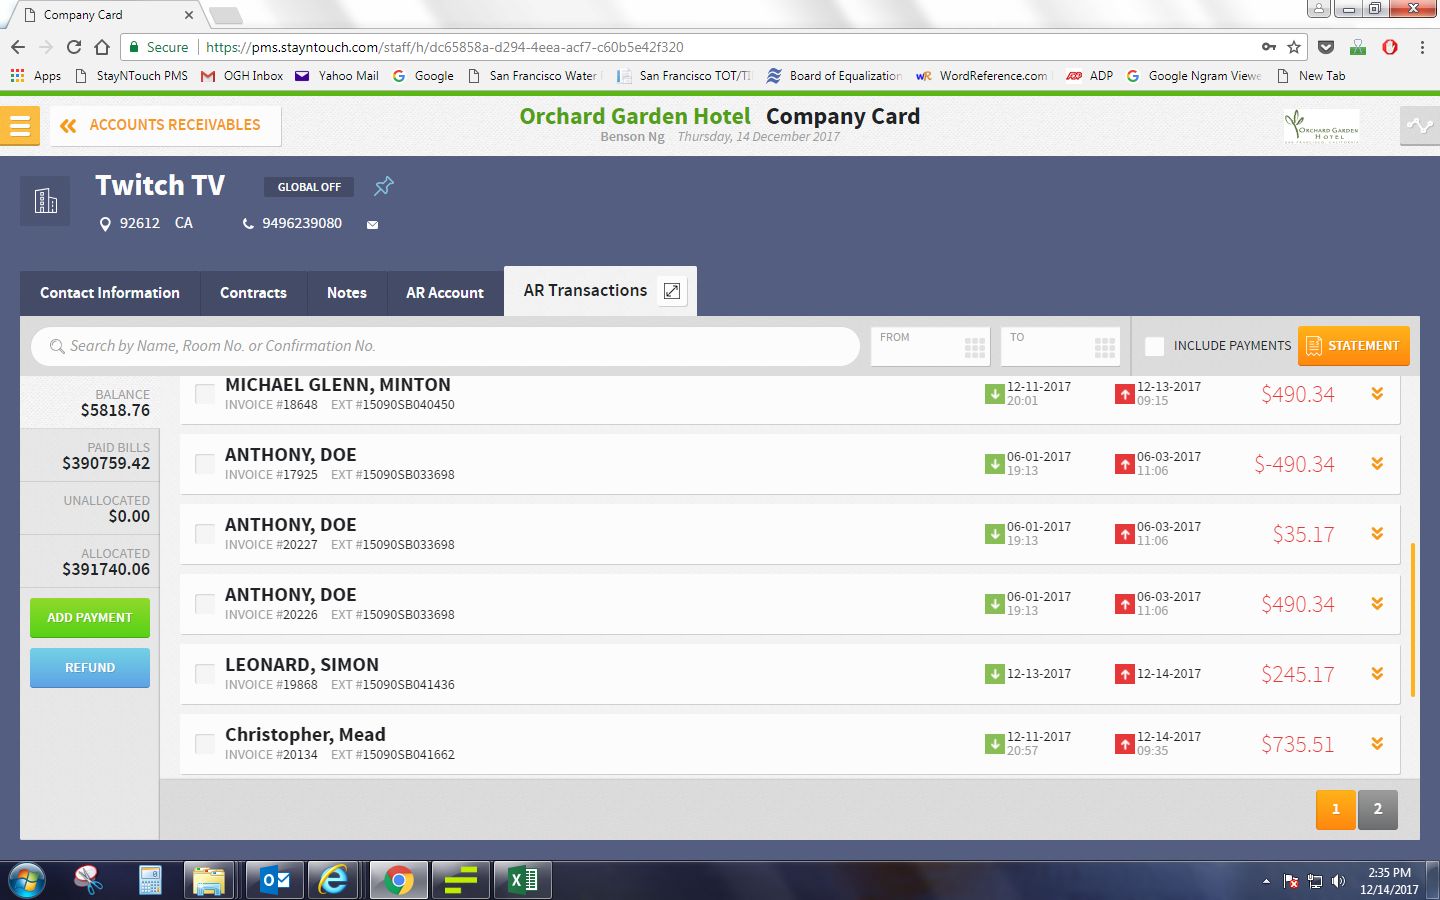Pop out AR Transactions to full view
The image size is (1440, 900).
672,291
